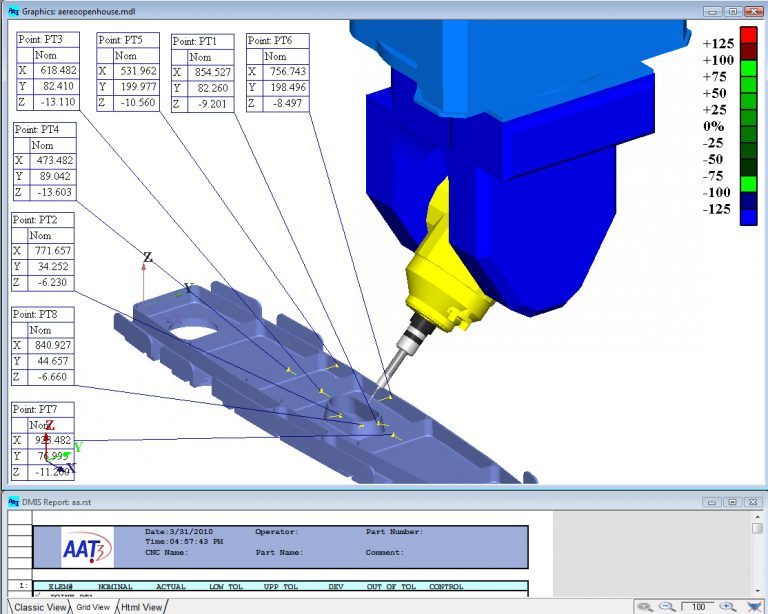The width and height of the screenshot is (768, 614).
Task: Click the Y value 199.977 of PT5
Action: tap(138, 87)
